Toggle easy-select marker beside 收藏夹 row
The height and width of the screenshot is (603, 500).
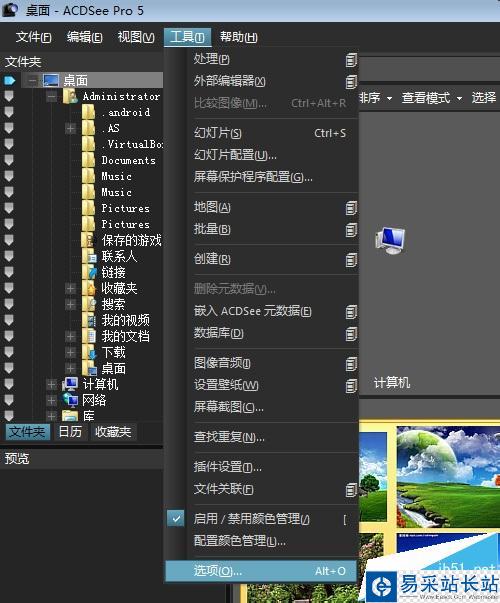coord(9,288)
